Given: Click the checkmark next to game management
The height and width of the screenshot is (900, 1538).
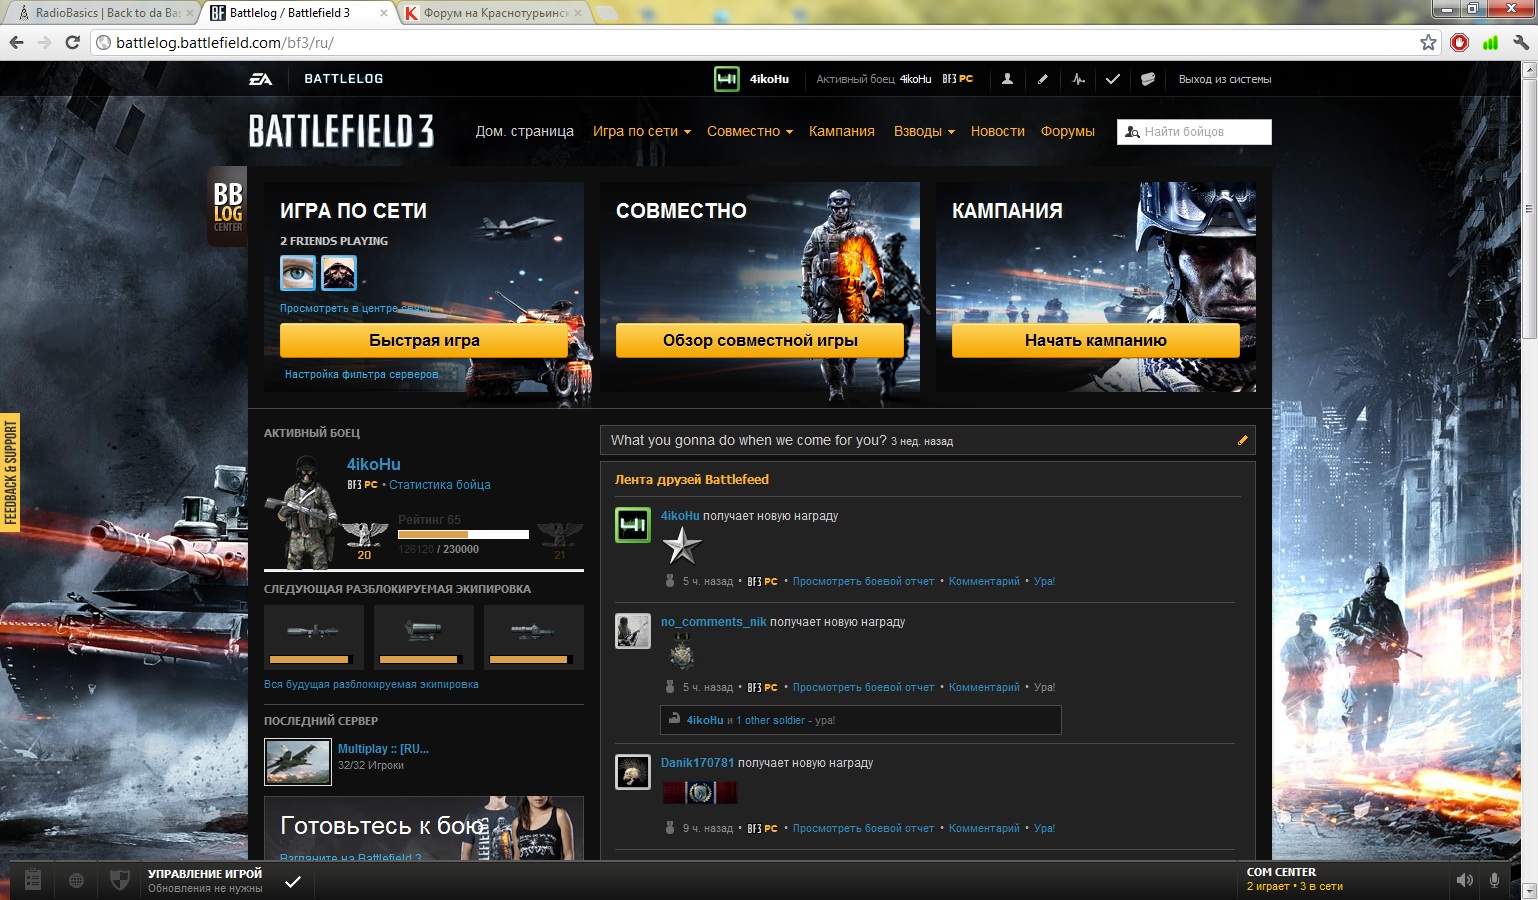Looking at the screenshot, I should (x=293, y=881).
